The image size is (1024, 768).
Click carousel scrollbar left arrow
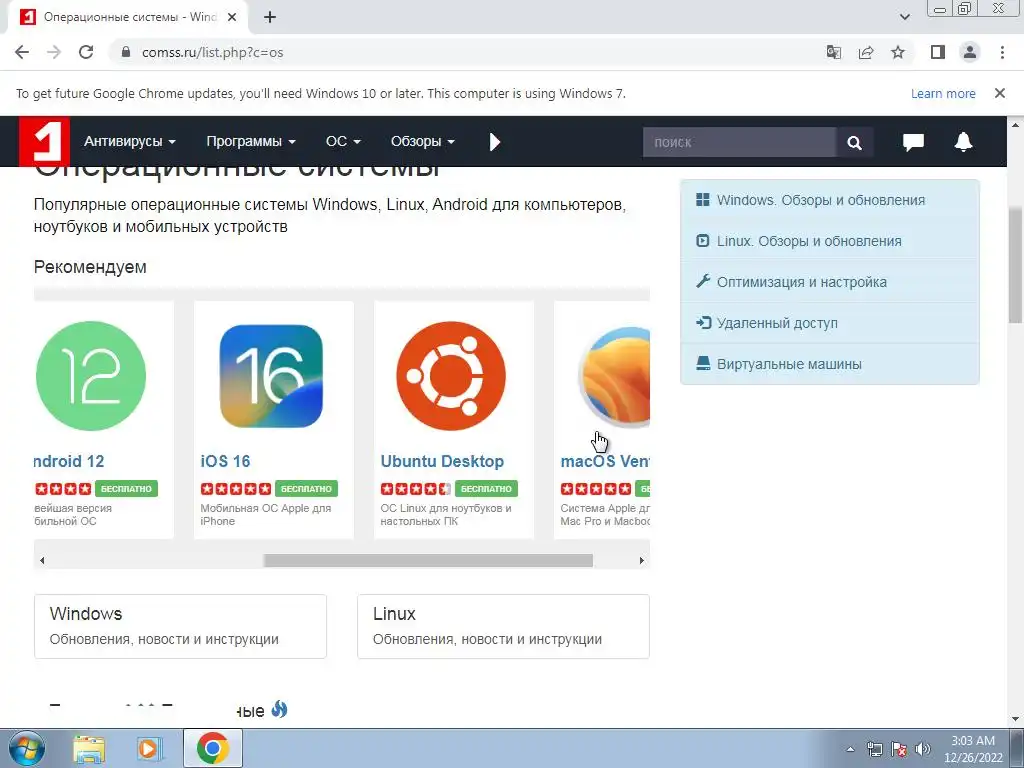point(42,560)
